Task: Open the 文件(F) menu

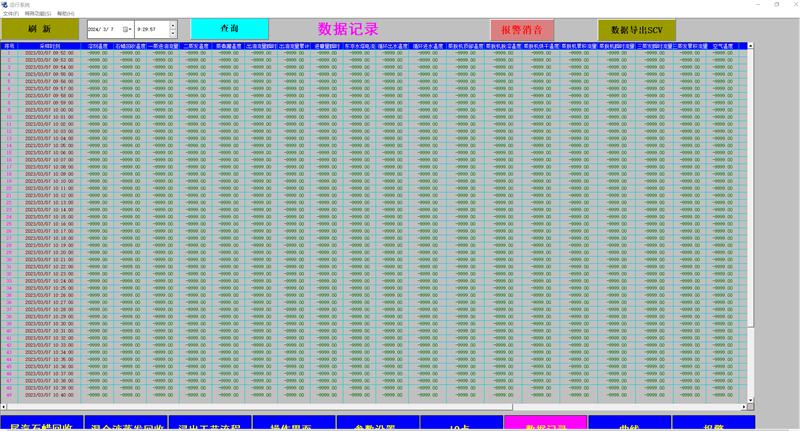Action: [x=11, y=13]
